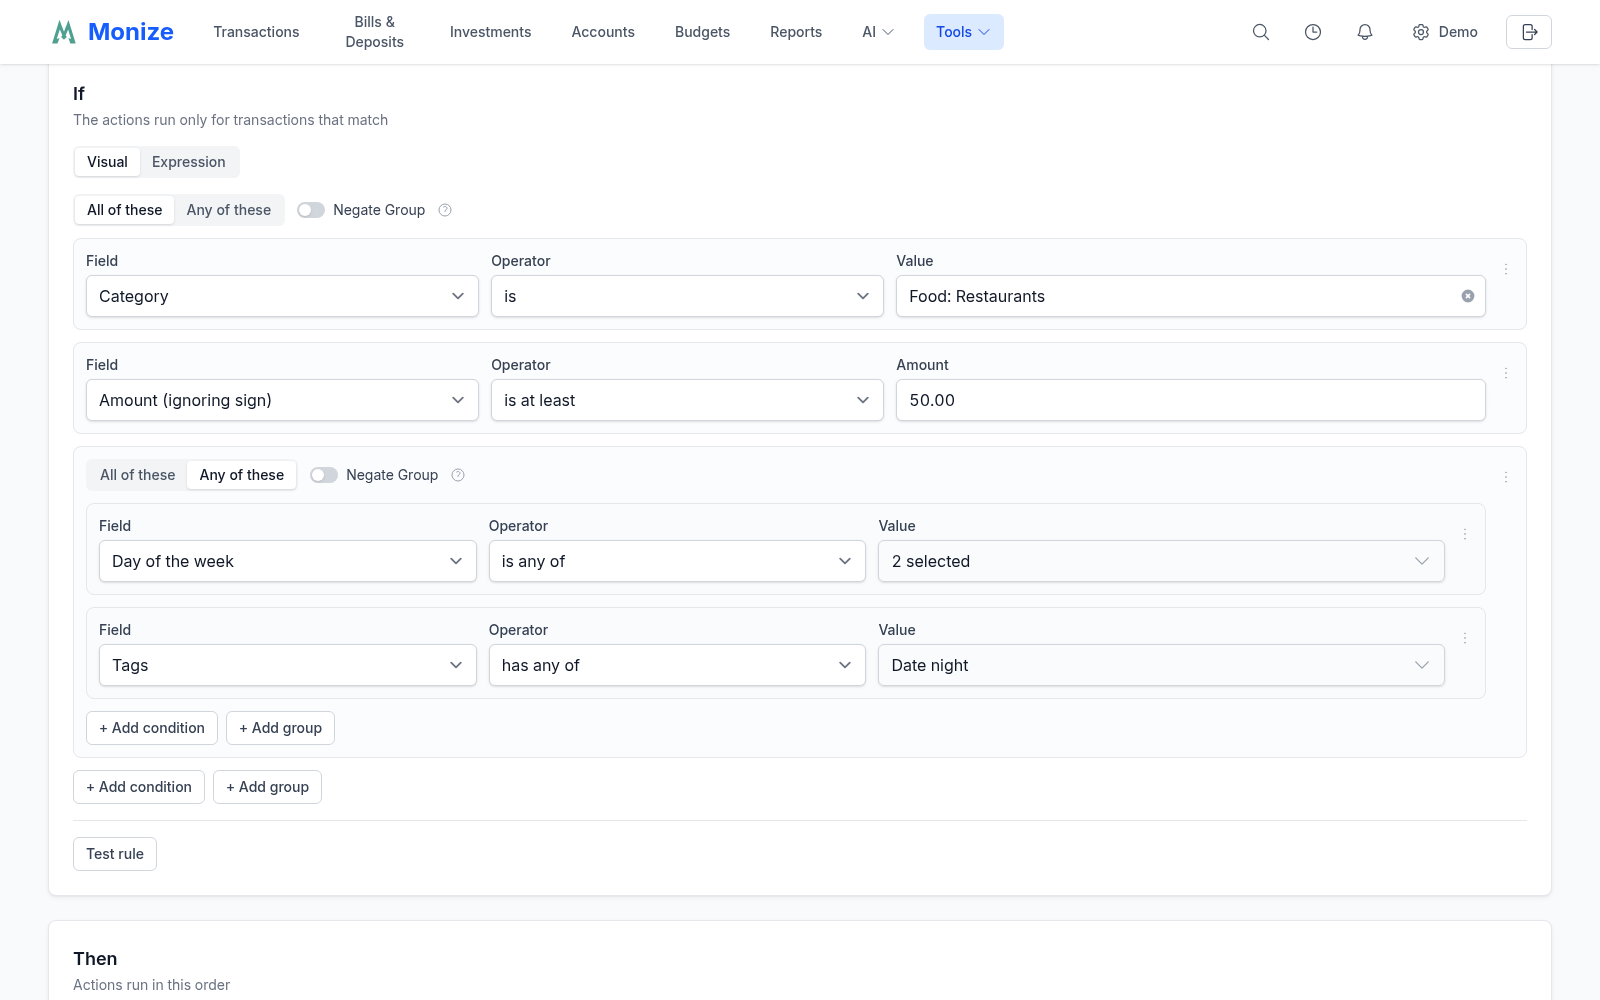Open options menu for nested group
This screenshot has height=1000, width=1600.
1506,477
